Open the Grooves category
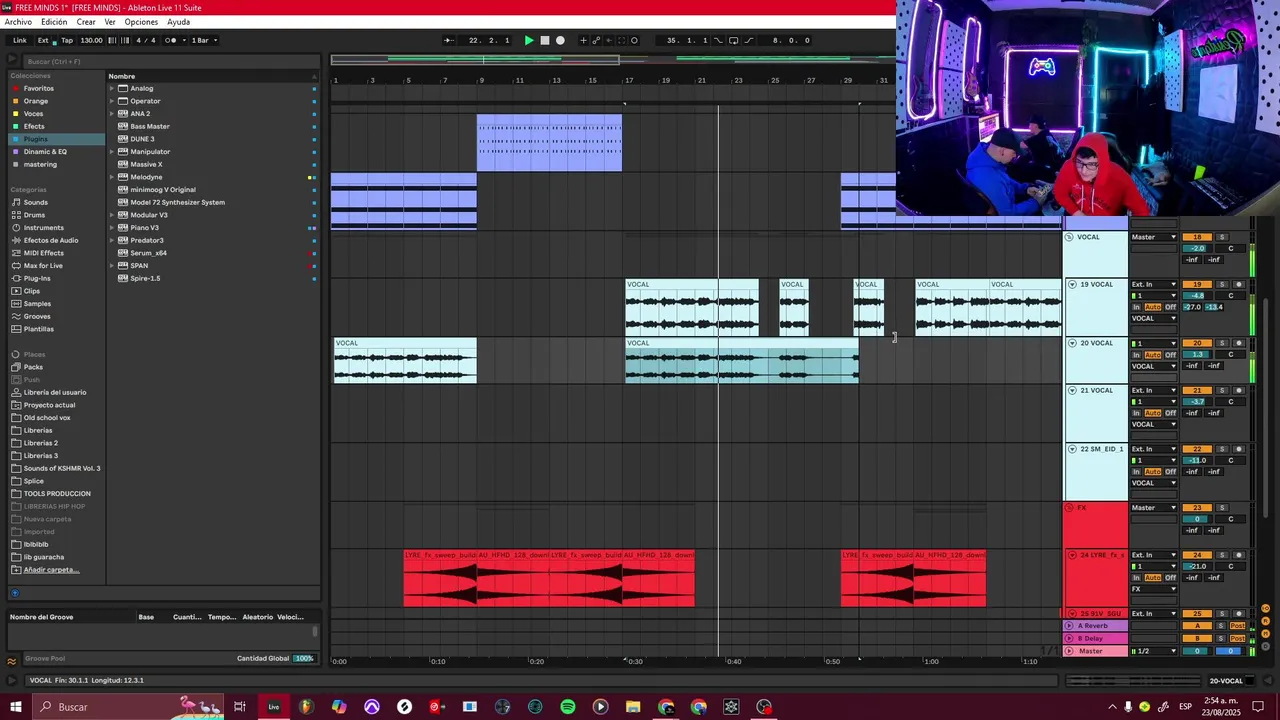The width and height of the screenshot is (1280, 720). [37, 316]
